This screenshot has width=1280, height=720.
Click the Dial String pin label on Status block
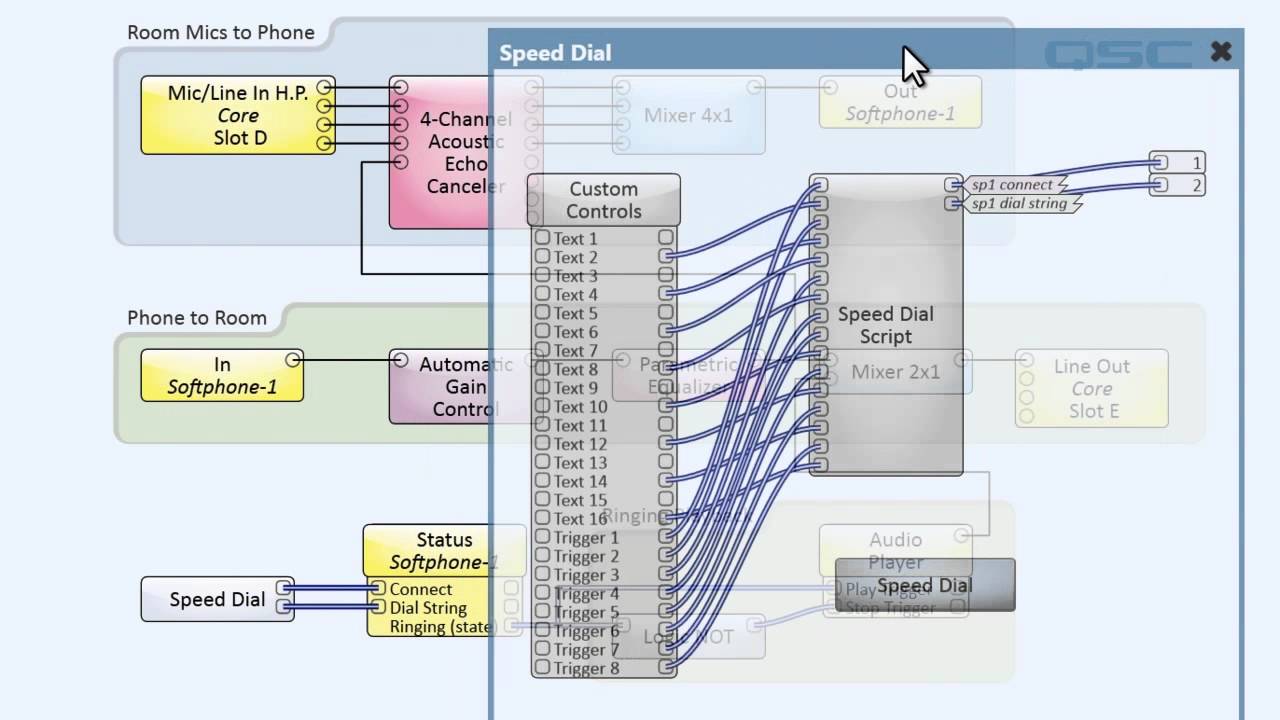pyautogui.click(x=428, y=607)
